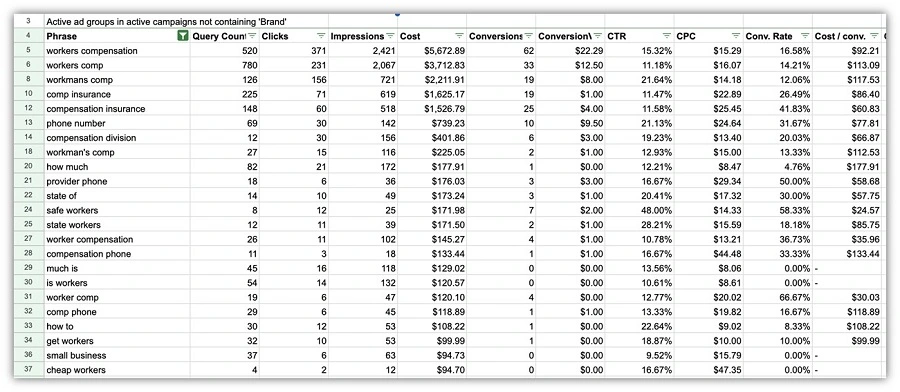Image resolution: width=900 pixels, height=392 pixels.
Task: Click the 'is workers' phrase cell
Action: coord(117,283)
